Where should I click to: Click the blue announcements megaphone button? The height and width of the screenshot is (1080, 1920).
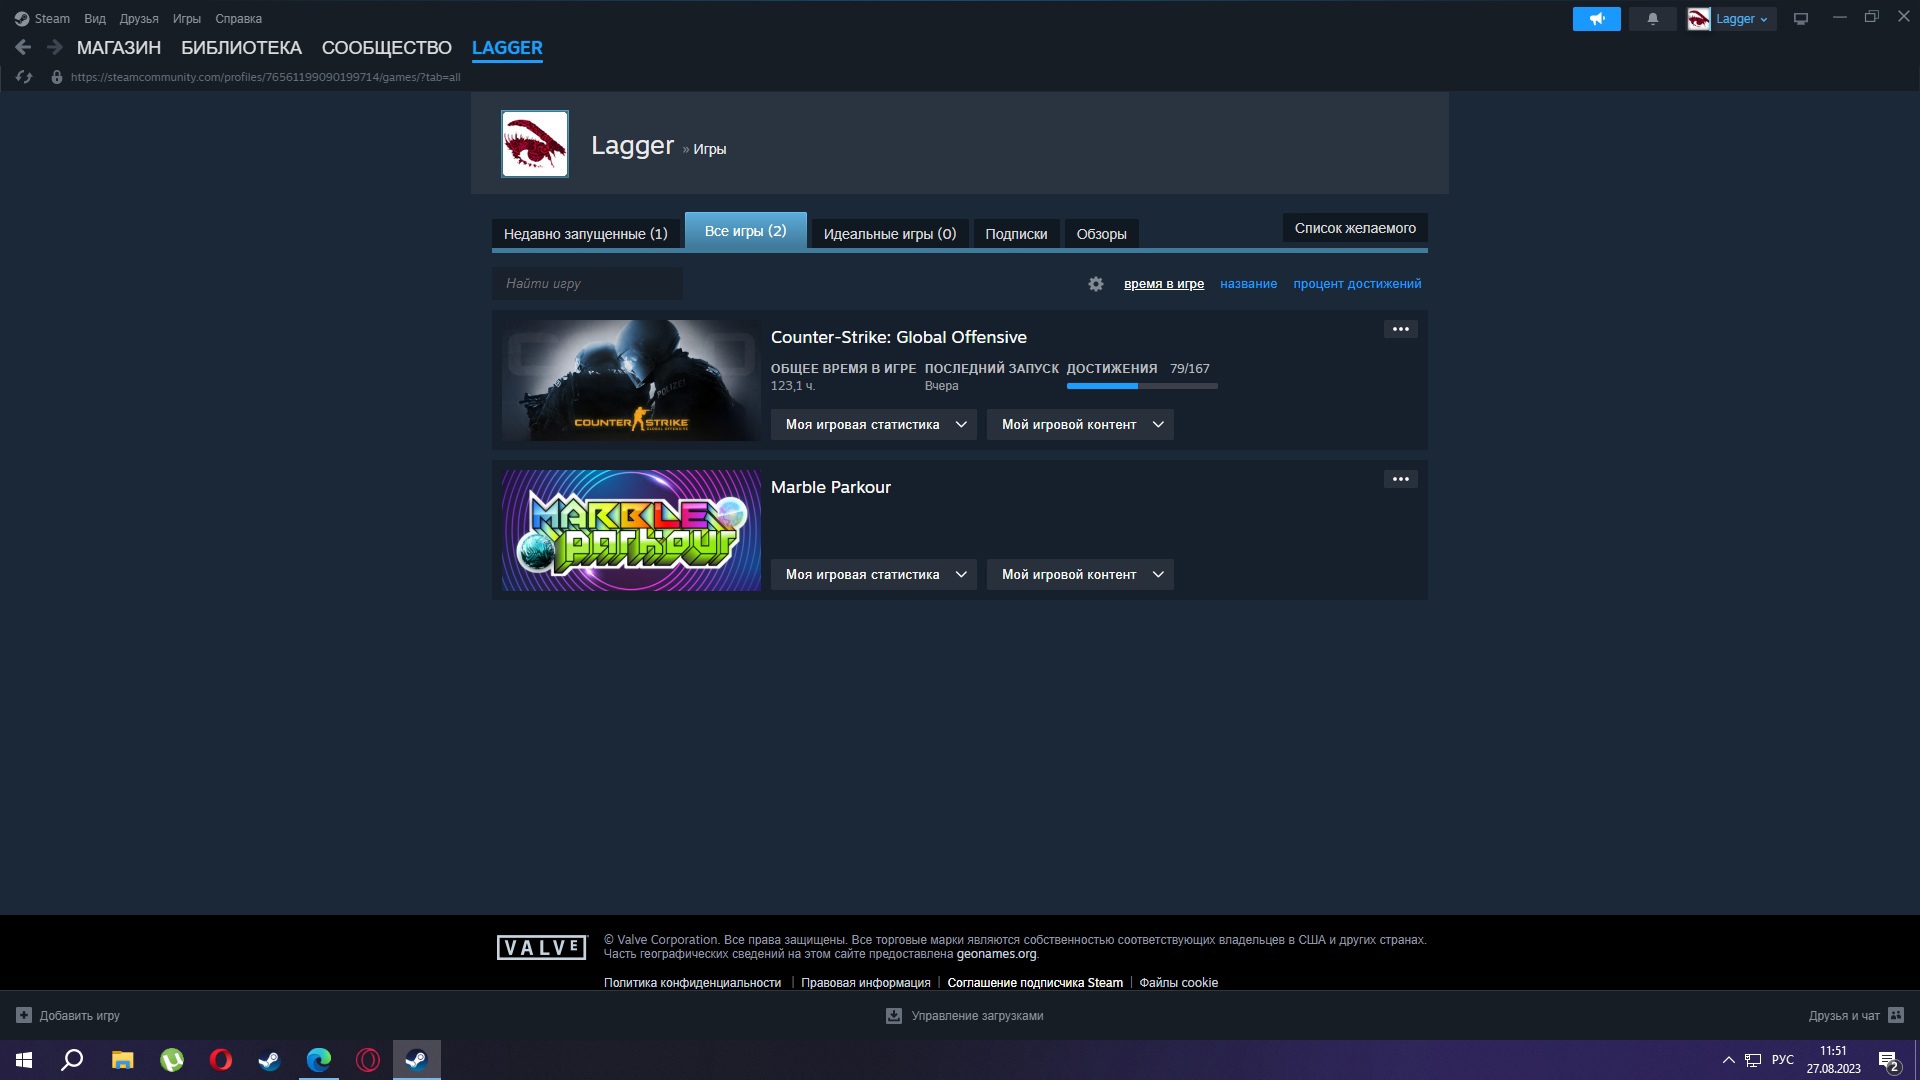(1596, 18)
